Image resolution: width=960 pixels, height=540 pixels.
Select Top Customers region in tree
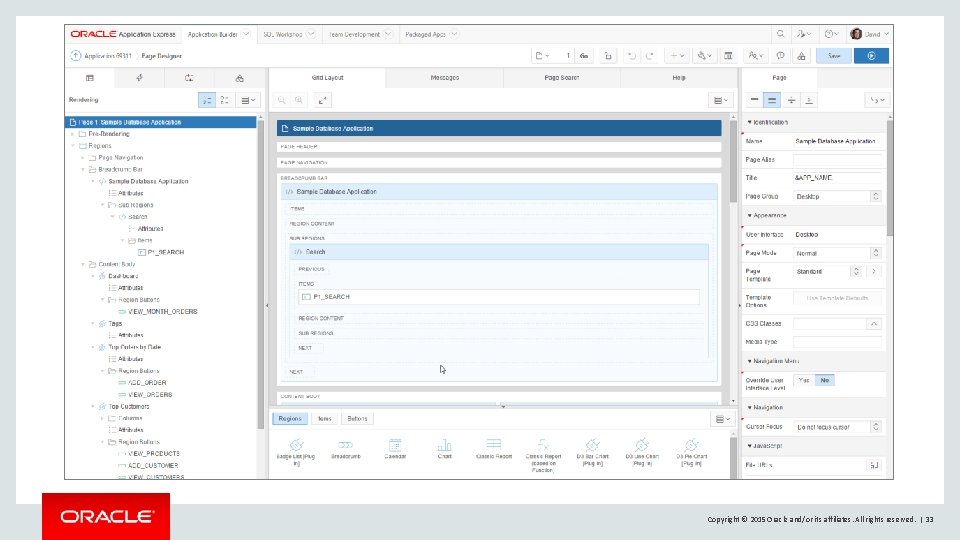129,407
